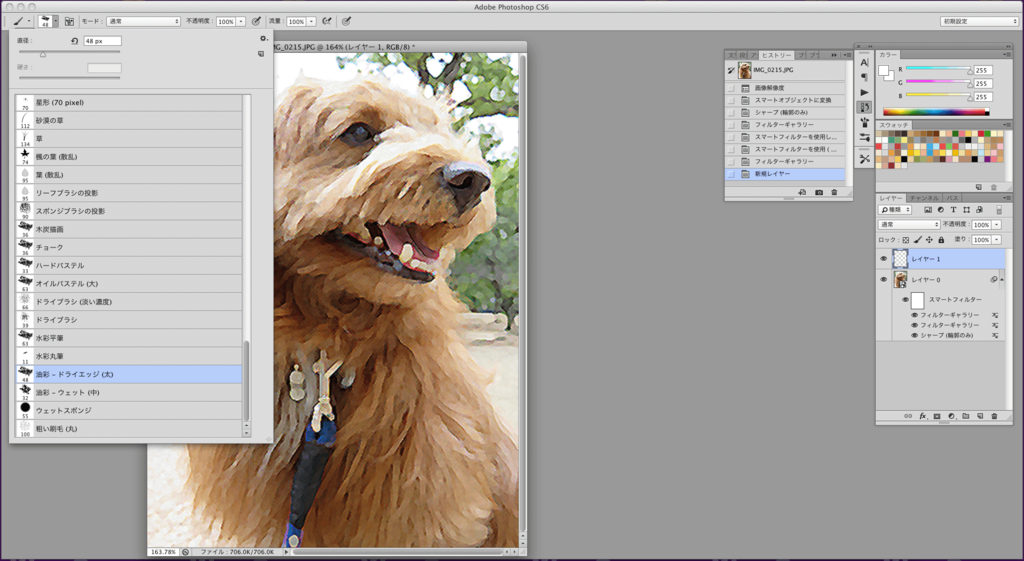Add layer style fx button

[923, 416]
